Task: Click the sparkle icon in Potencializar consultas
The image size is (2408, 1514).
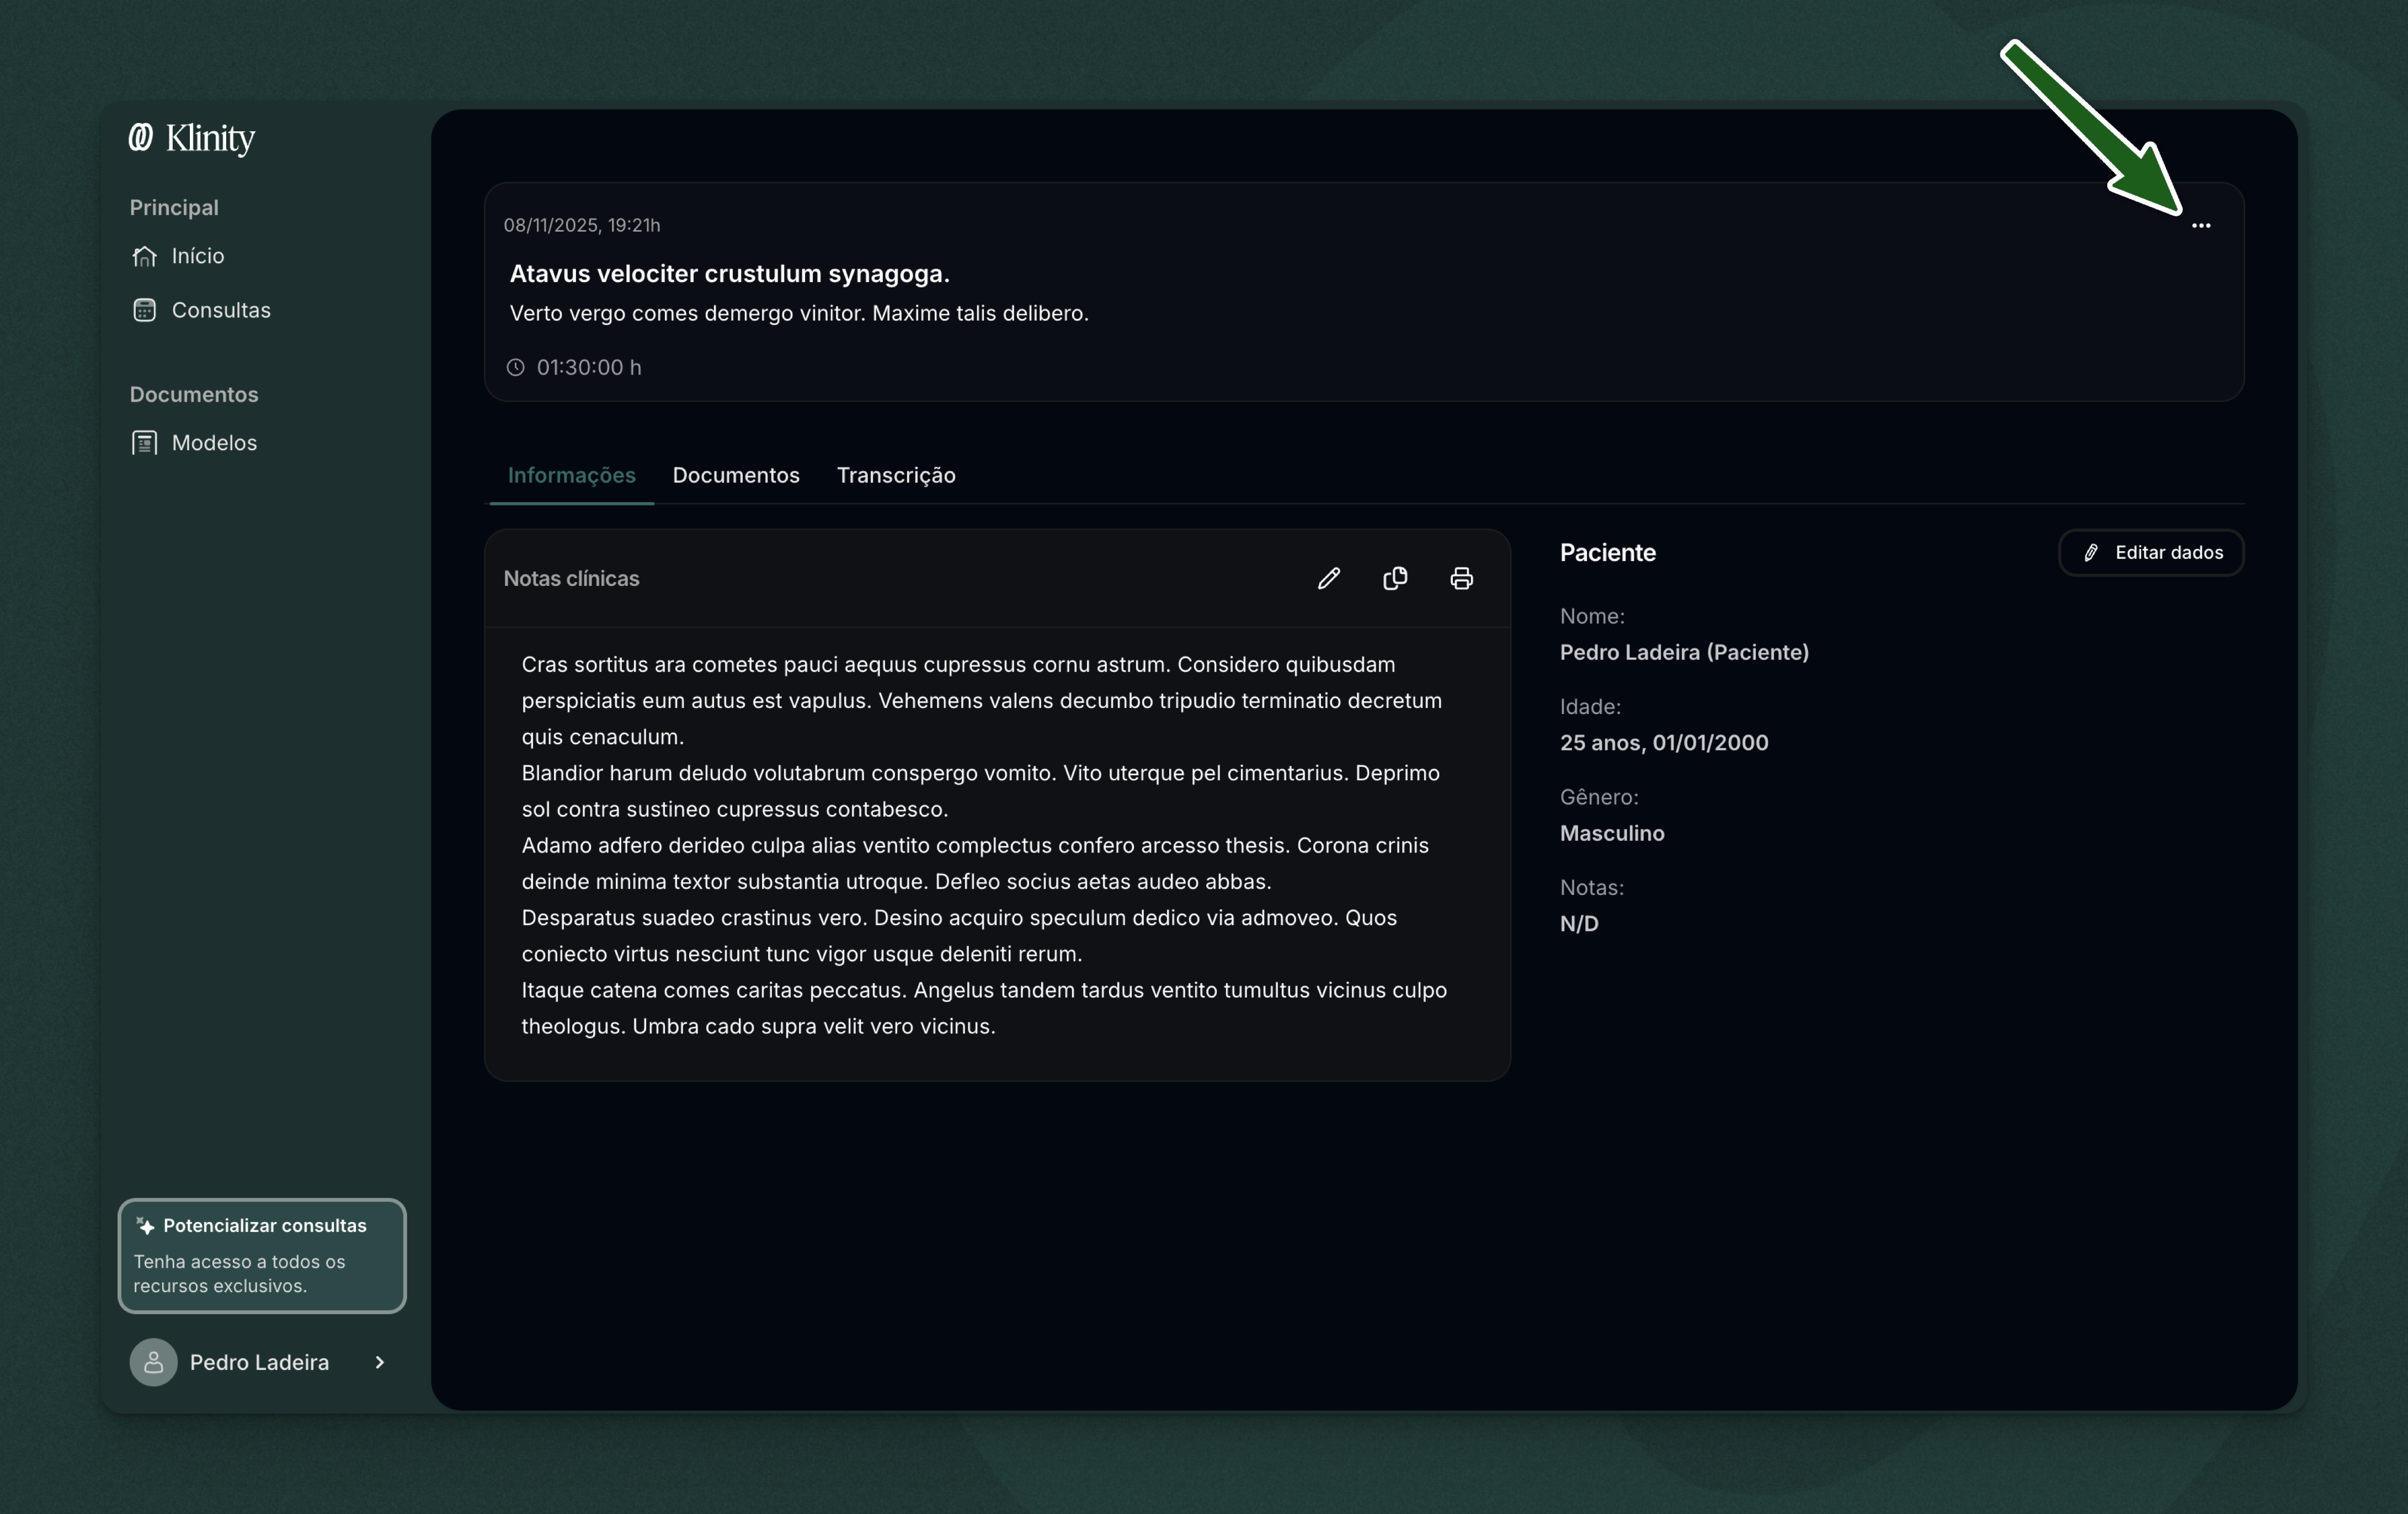Action: pos(145,1226)
